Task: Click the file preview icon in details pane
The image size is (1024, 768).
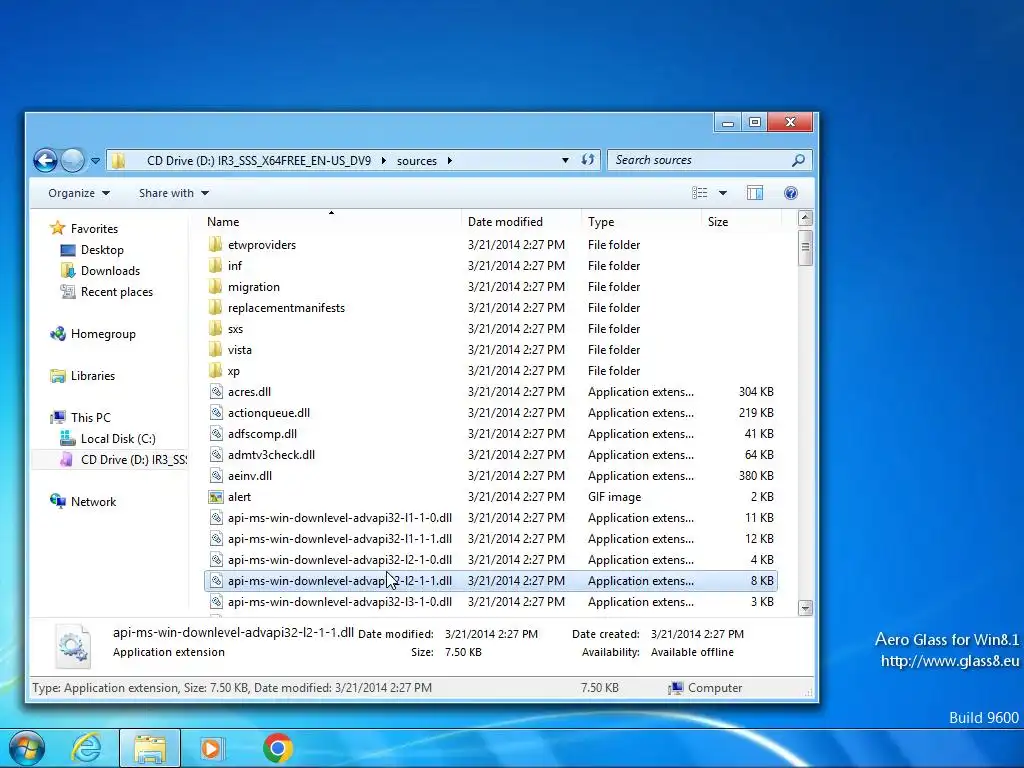Action: [x=72, y=646]
